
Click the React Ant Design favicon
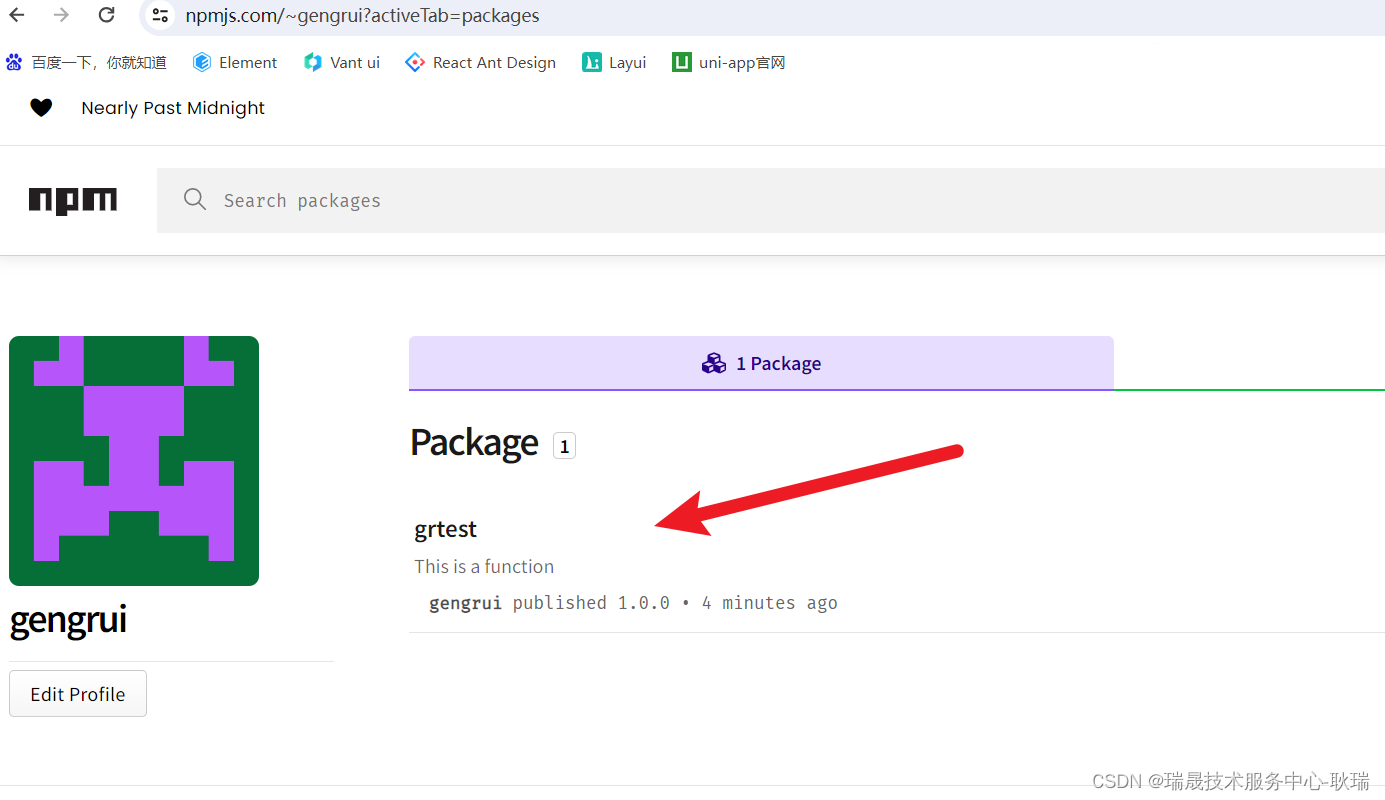coord(415,62)
